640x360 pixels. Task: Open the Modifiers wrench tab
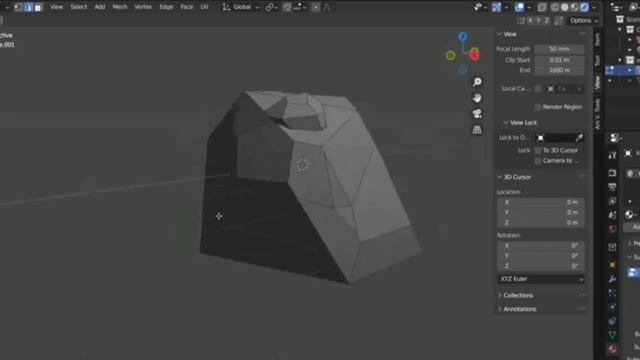(612, 279)
